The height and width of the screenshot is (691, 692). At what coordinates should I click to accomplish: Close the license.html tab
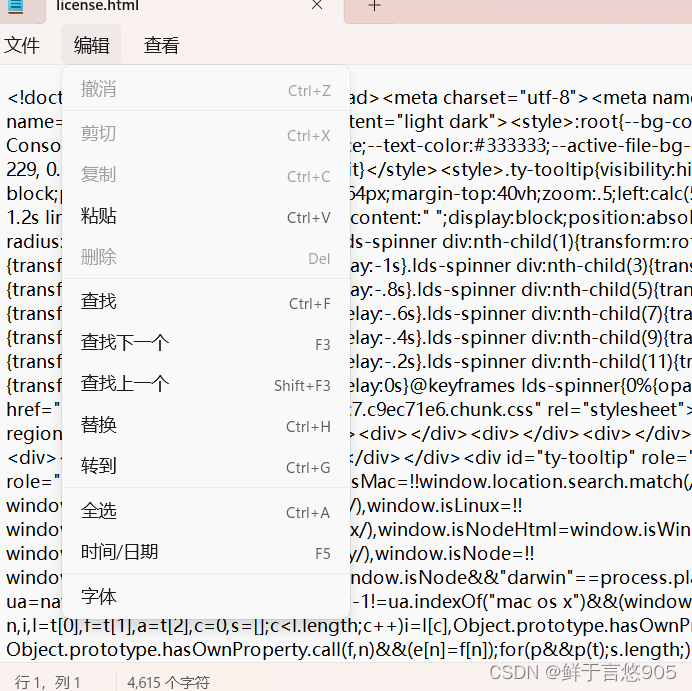(x=317, y=5)
